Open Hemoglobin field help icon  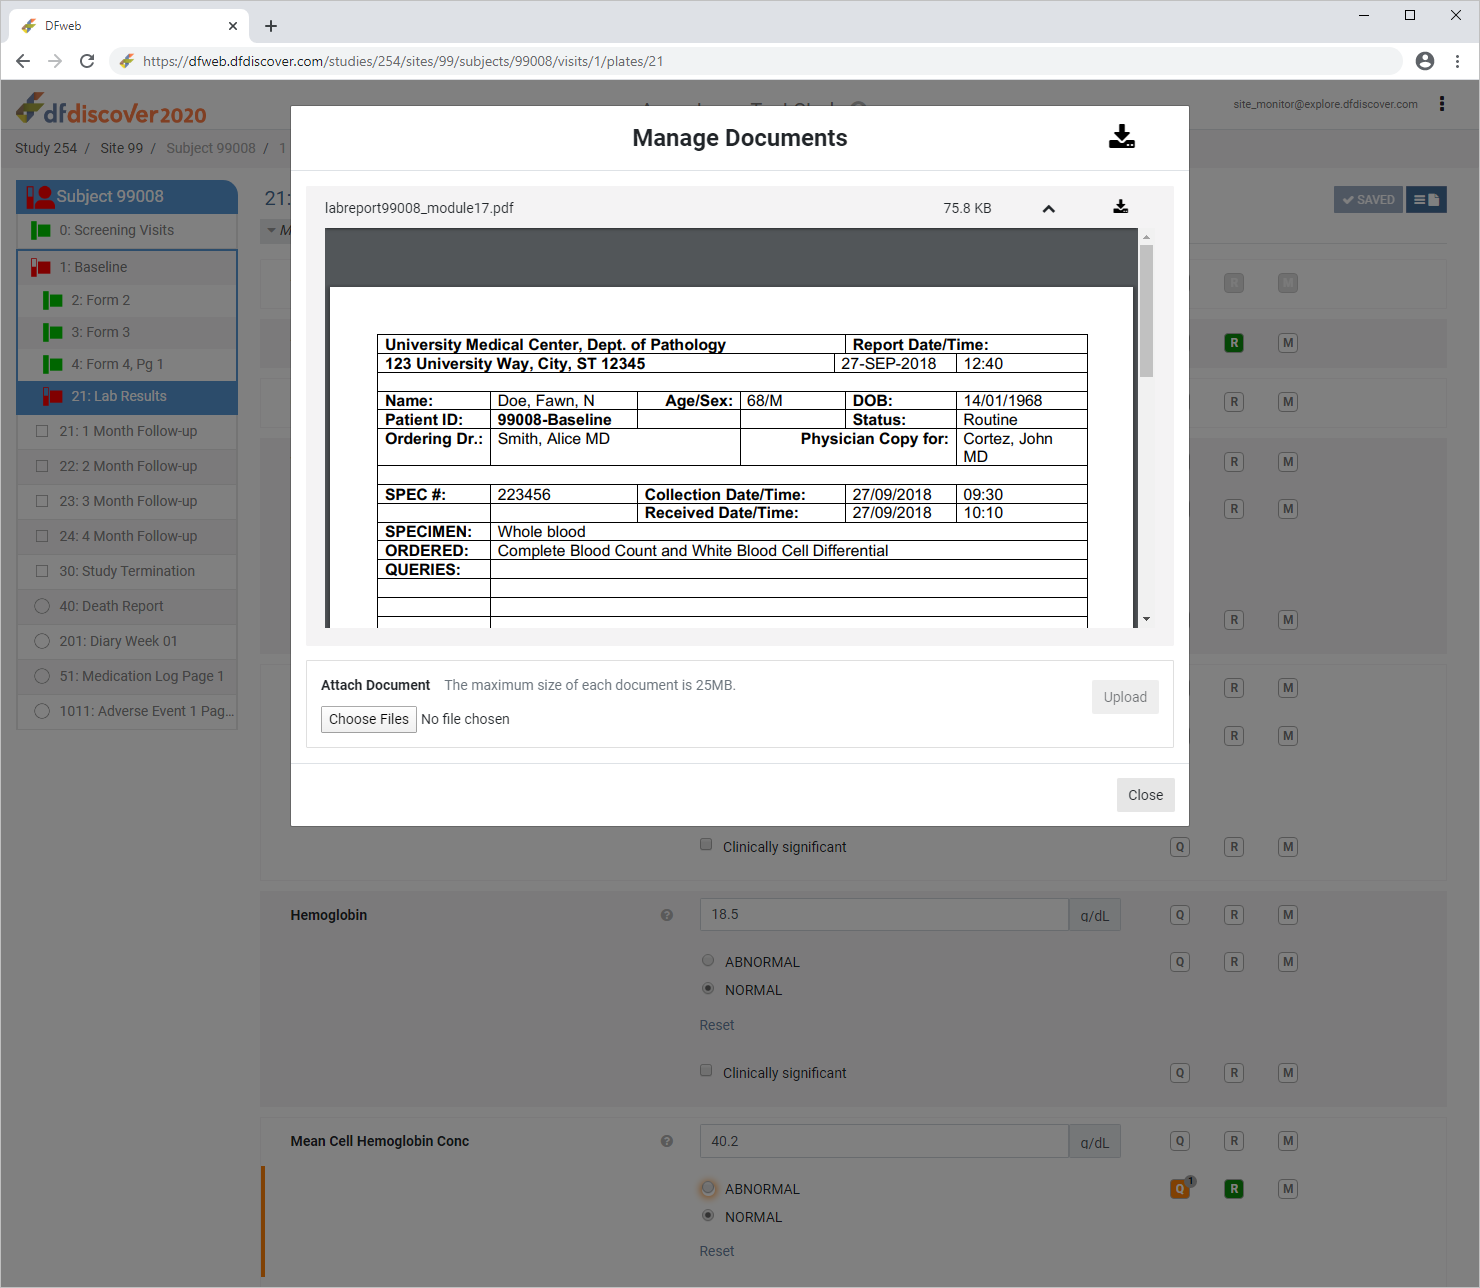667,915
